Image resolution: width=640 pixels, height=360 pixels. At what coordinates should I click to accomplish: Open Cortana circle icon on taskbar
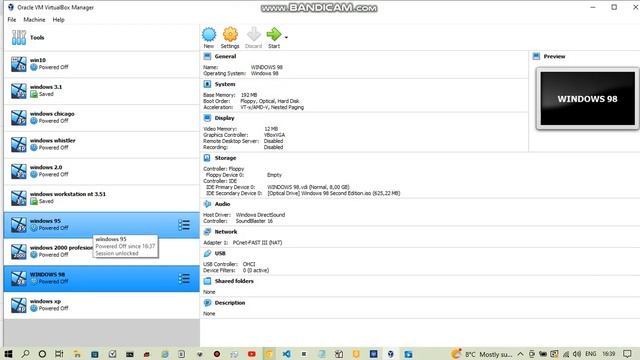coord(42,354)
